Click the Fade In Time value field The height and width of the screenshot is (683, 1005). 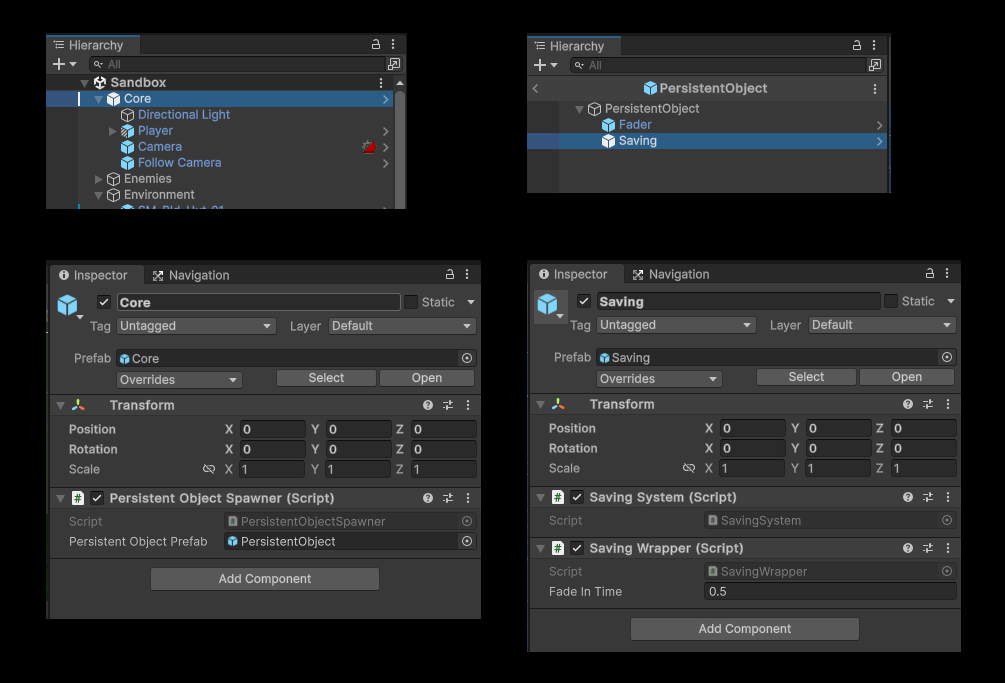[x=830, y=591]
